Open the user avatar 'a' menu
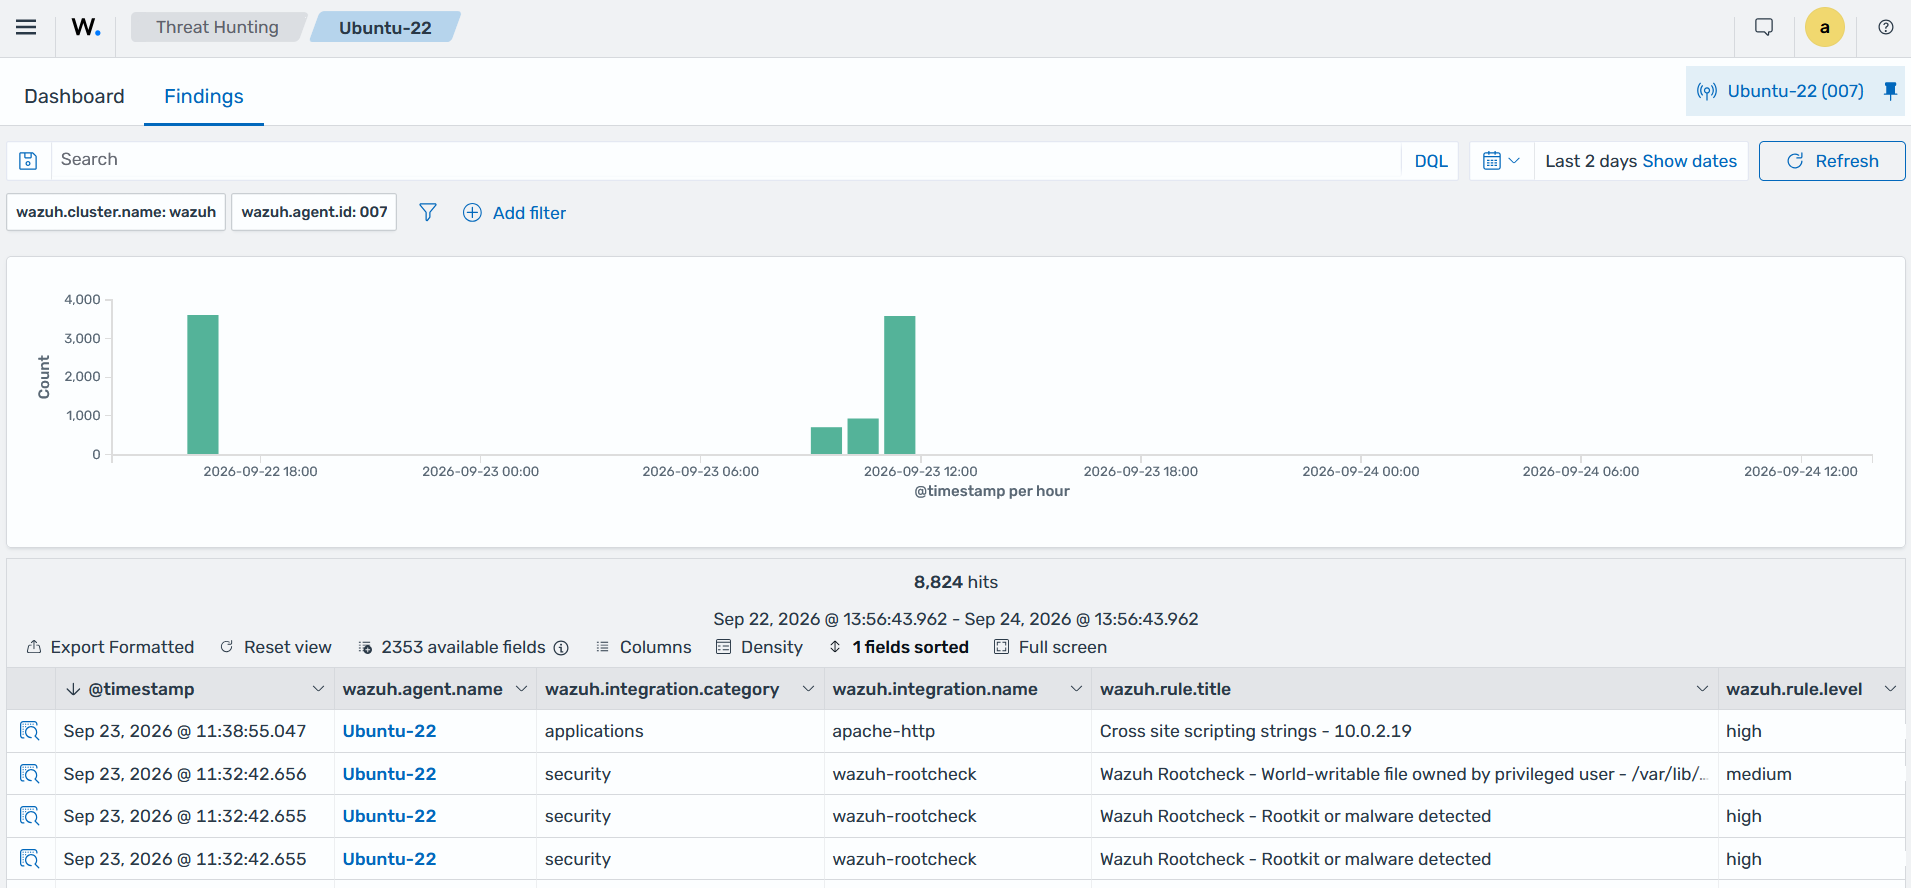The image size is (1911, 888). tap(1824, 27)
